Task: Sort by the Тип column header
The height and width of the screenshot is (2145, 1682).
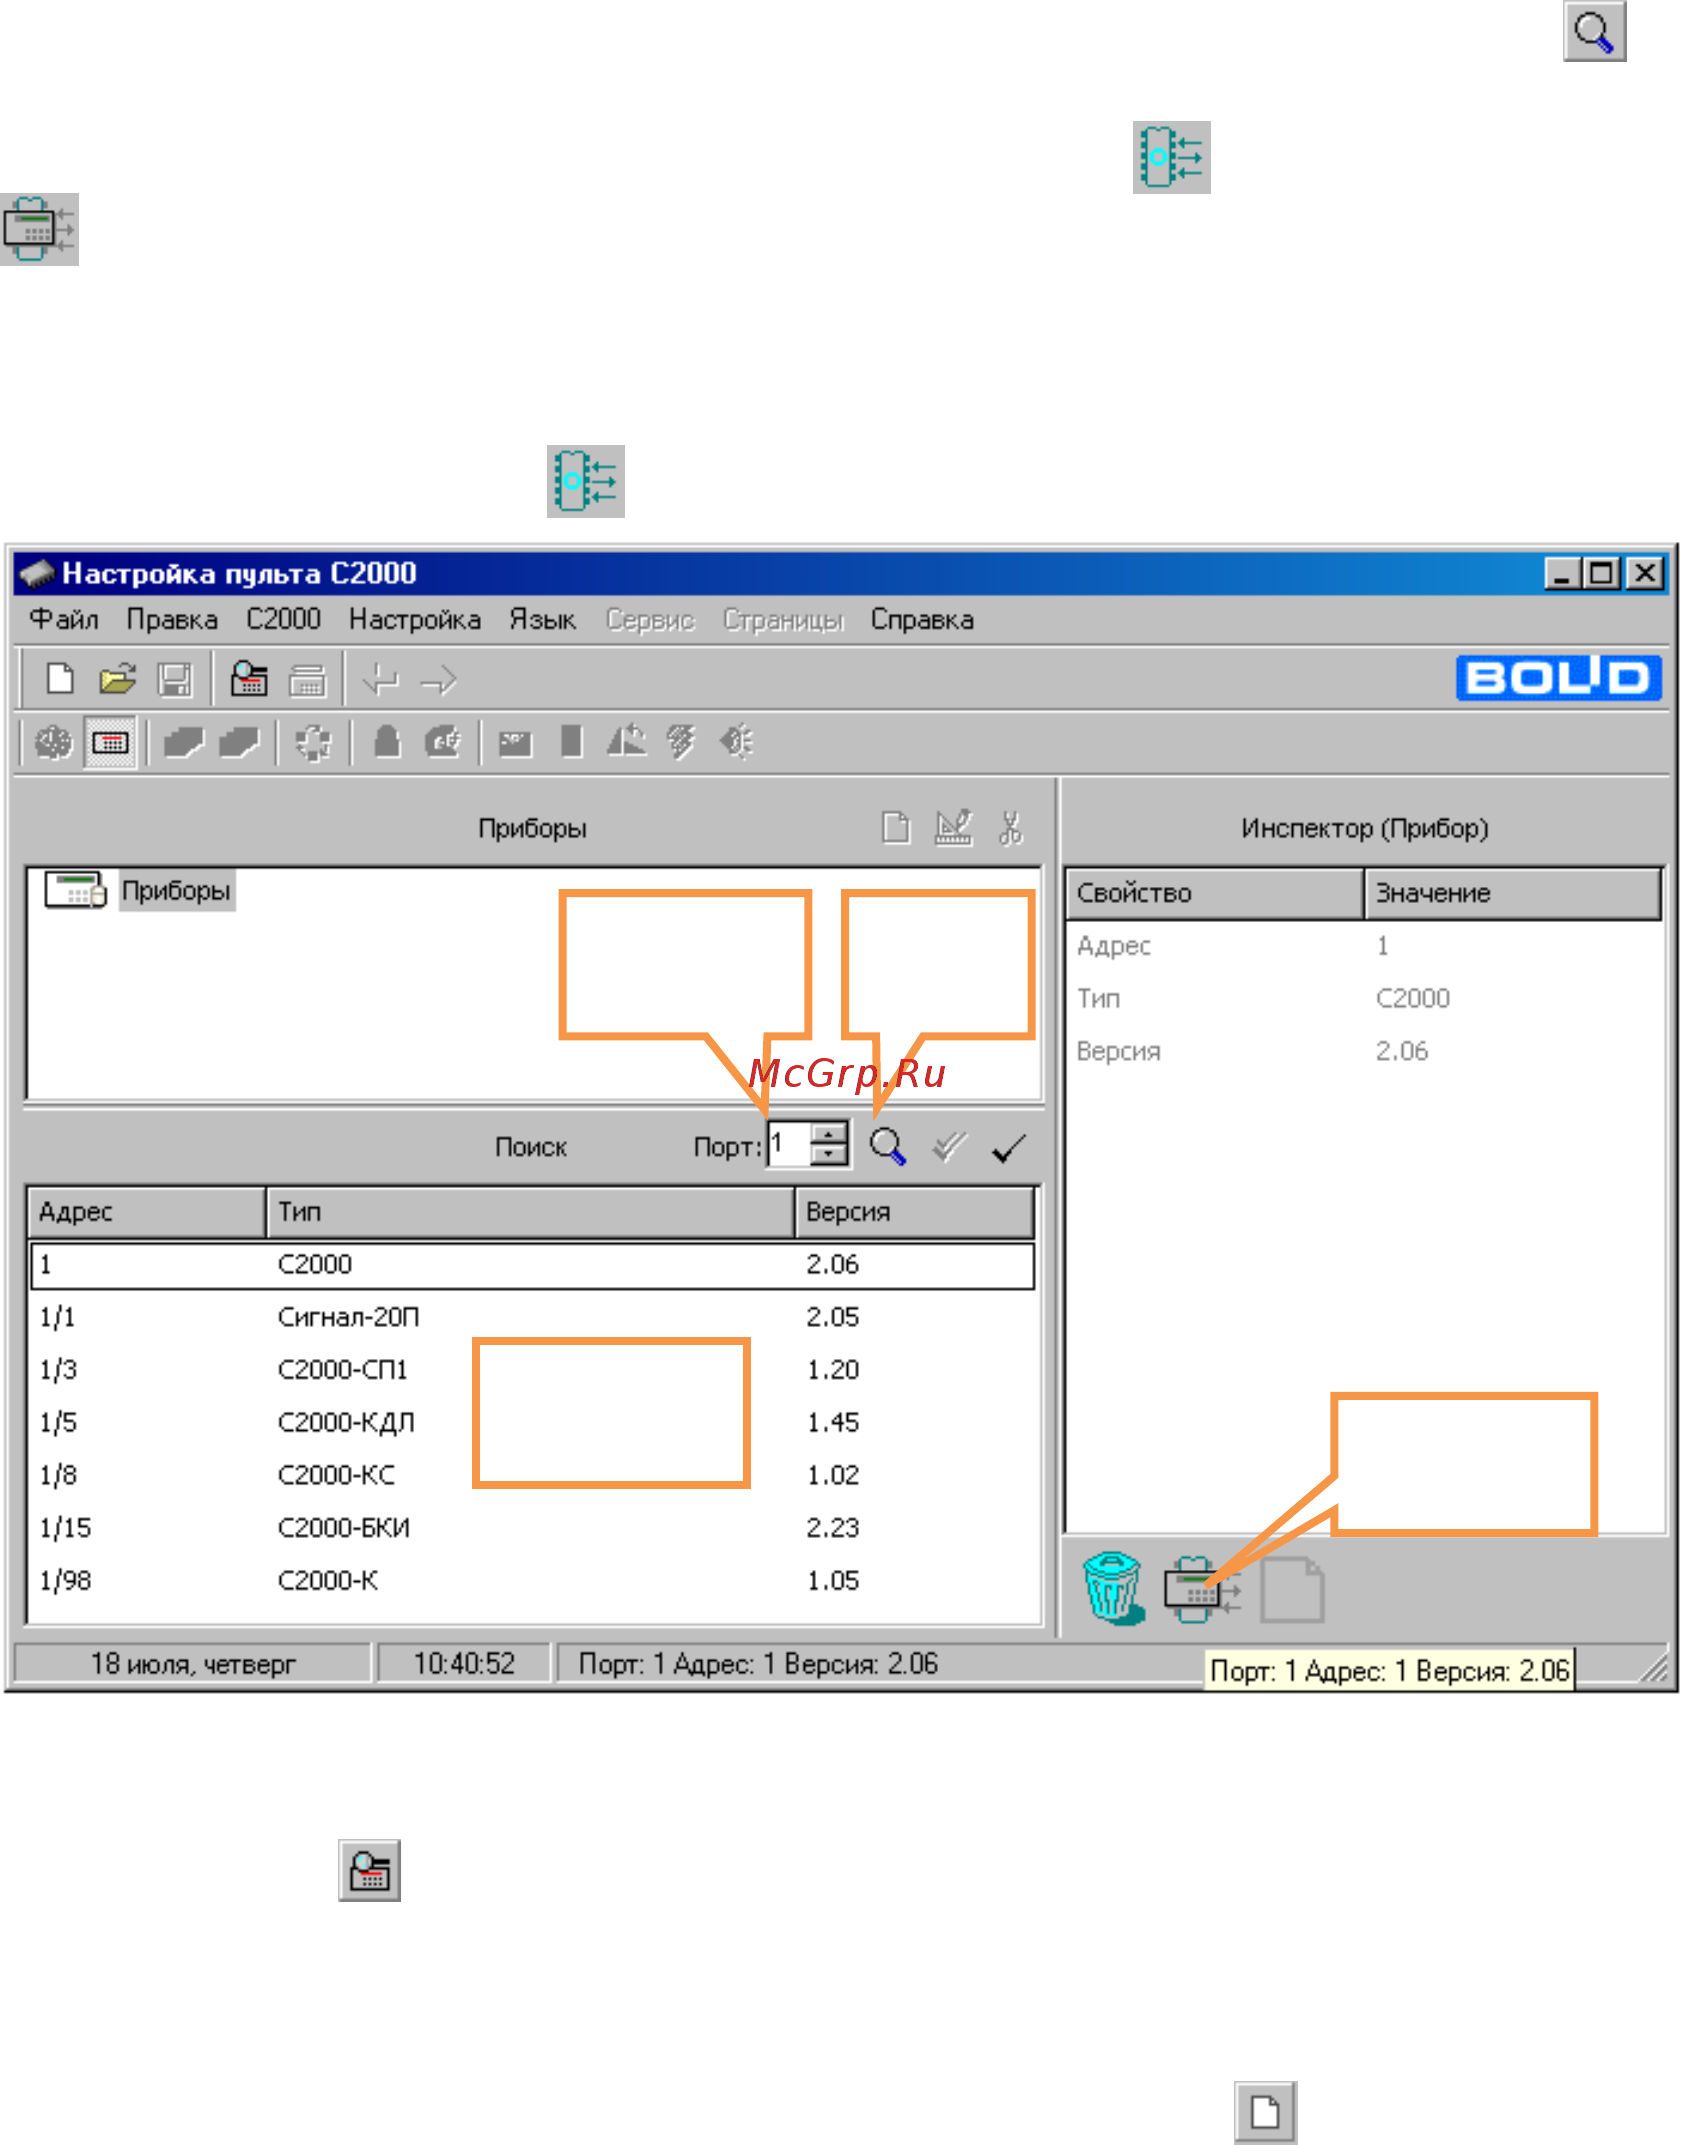Action: [530, 1211]
